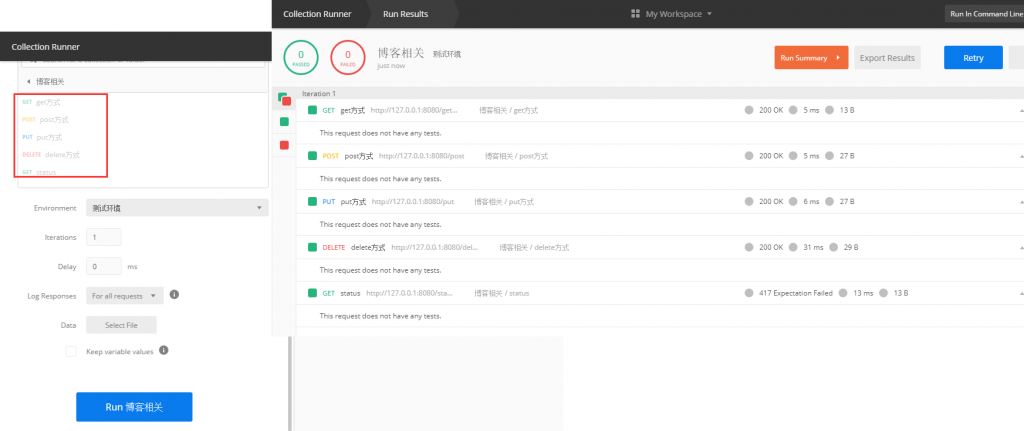Open the My Workspace dropdown
This screenshot has height=431, width=1024.
(x=671, y=14)
